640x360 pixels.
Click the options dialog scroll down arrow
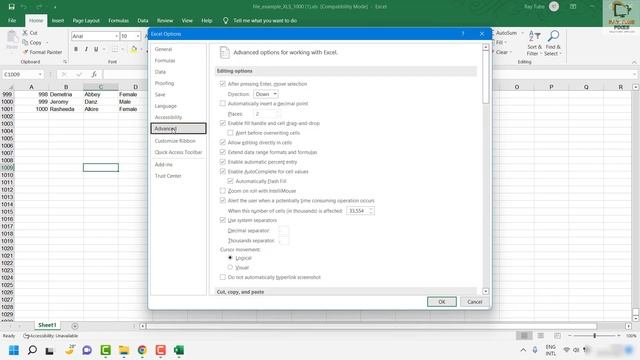[x=485, y=291]
